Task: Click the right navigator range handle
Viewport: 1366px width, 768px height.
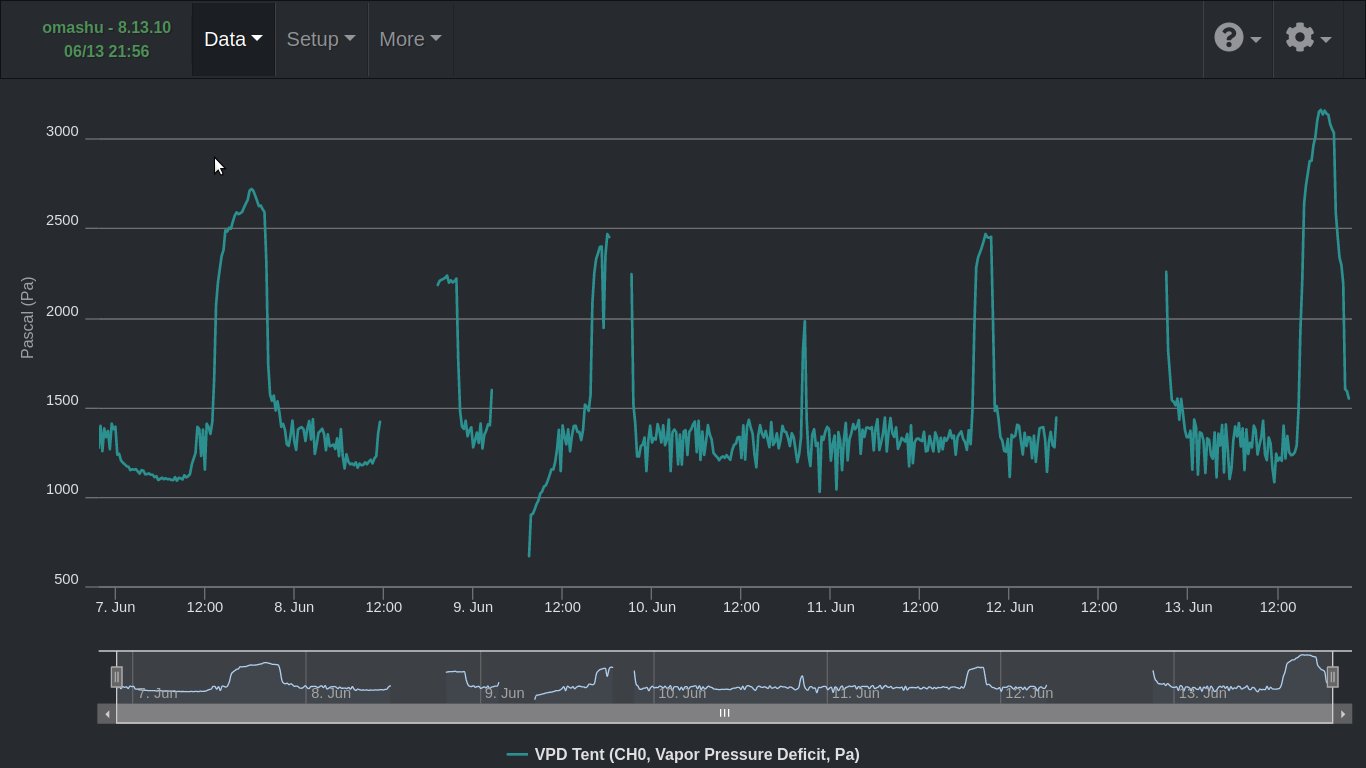Action: (x=1332, y=677)
